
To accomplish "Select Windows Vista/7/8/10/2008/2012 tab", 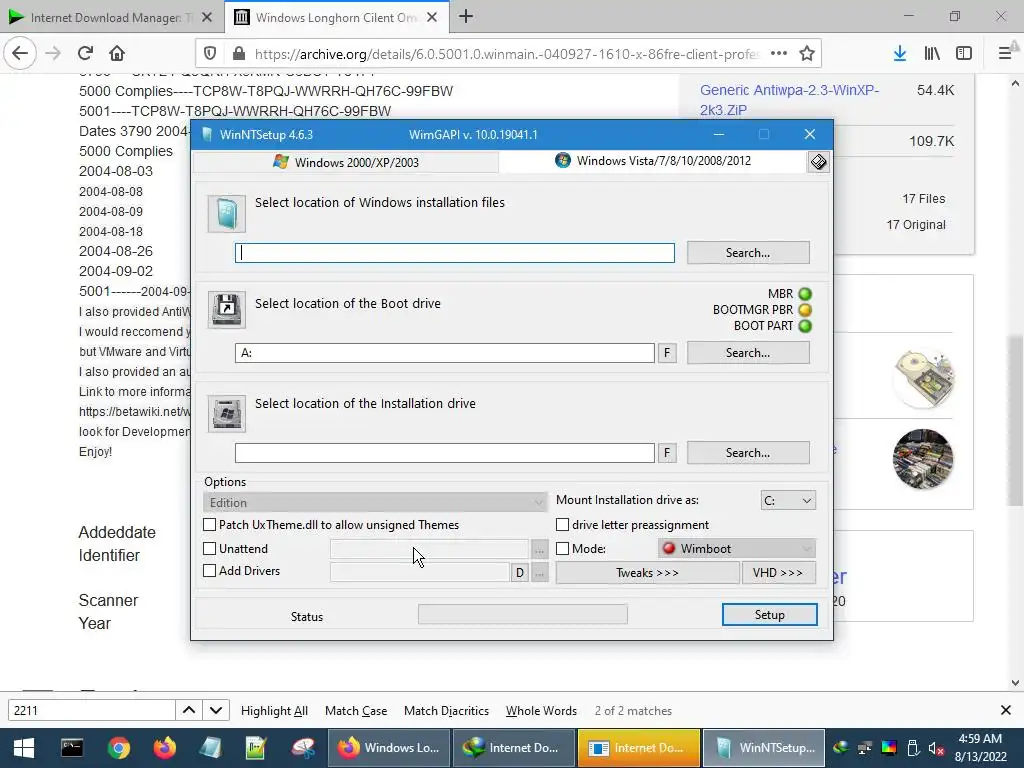I will [x=653, y=161].
